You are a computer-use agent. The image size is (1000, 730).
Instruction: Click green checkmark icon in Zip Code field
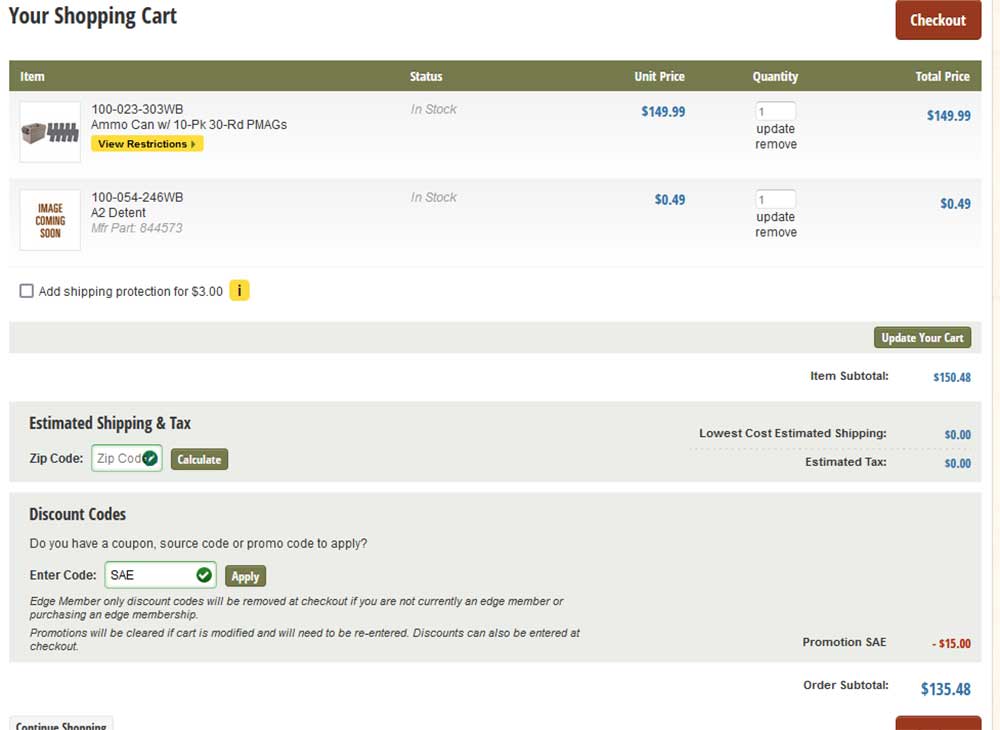150,458
